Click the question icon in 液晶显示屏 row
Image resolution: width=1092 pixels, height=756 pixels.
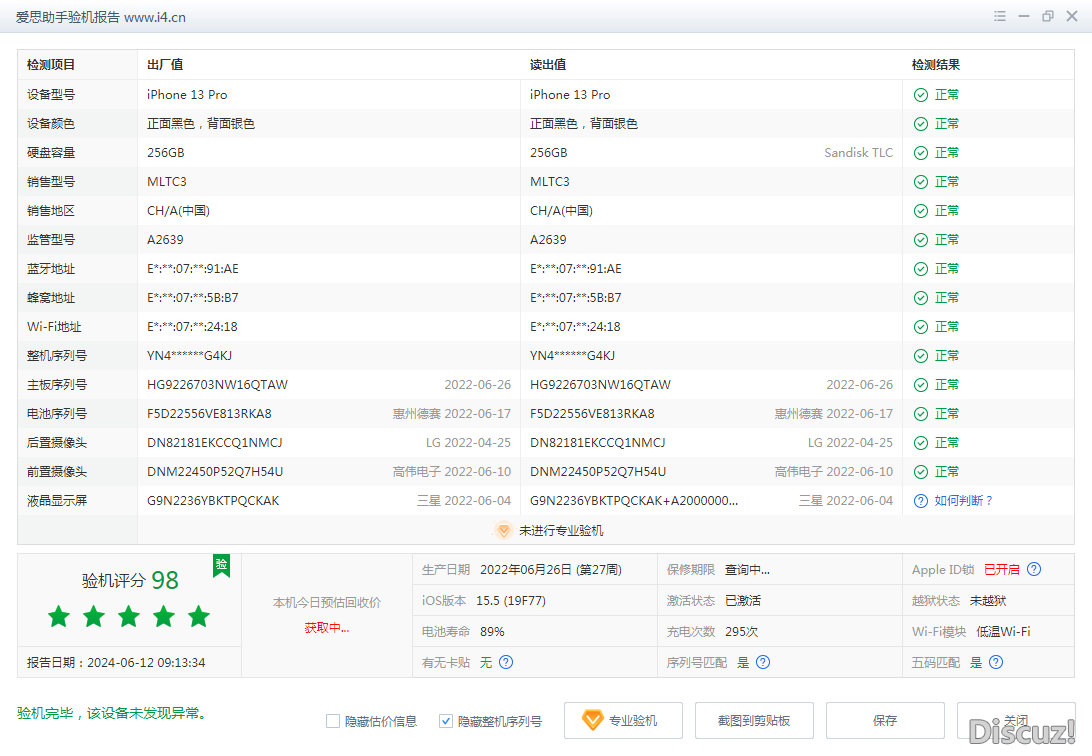(x=921, y=501)
